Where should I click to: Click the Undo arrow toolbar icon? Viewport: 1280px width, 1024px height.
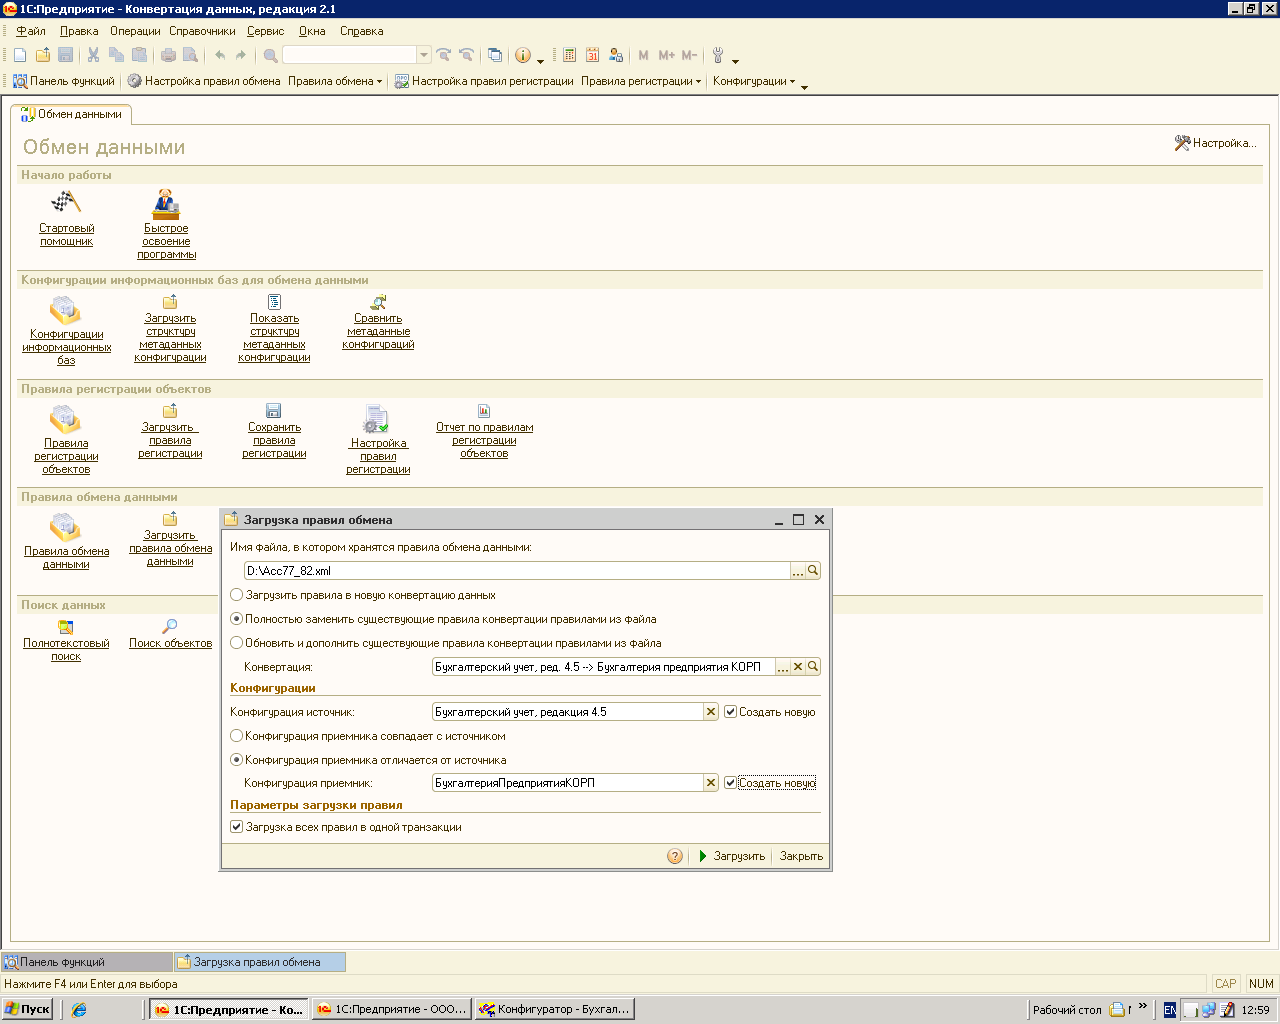click(x=219, y=55)
